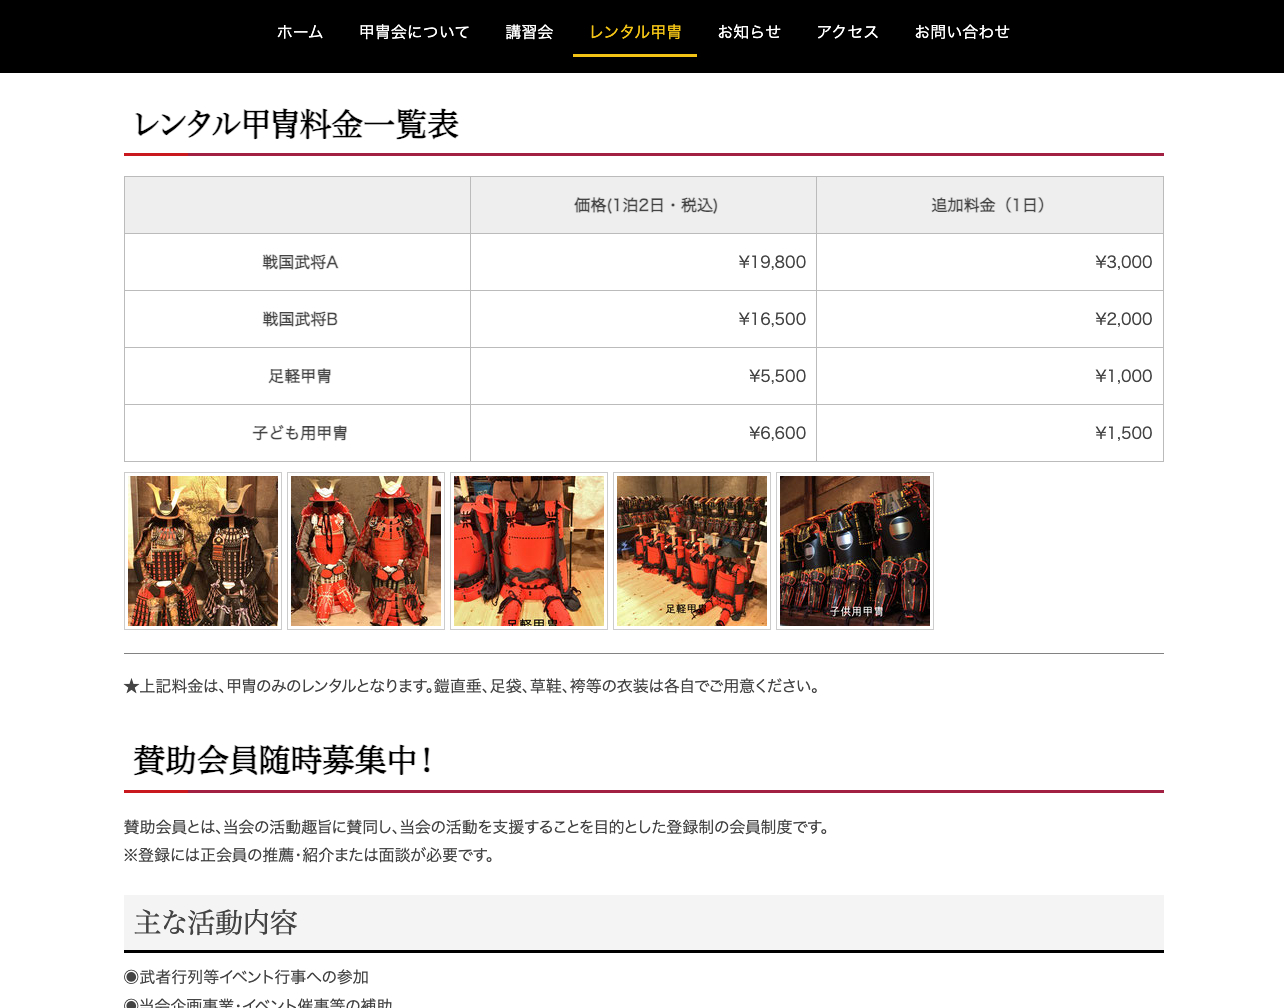Screen dimensions: 1284x1008
Task: Open the ホーム menu item
Action: coord(300,32)
